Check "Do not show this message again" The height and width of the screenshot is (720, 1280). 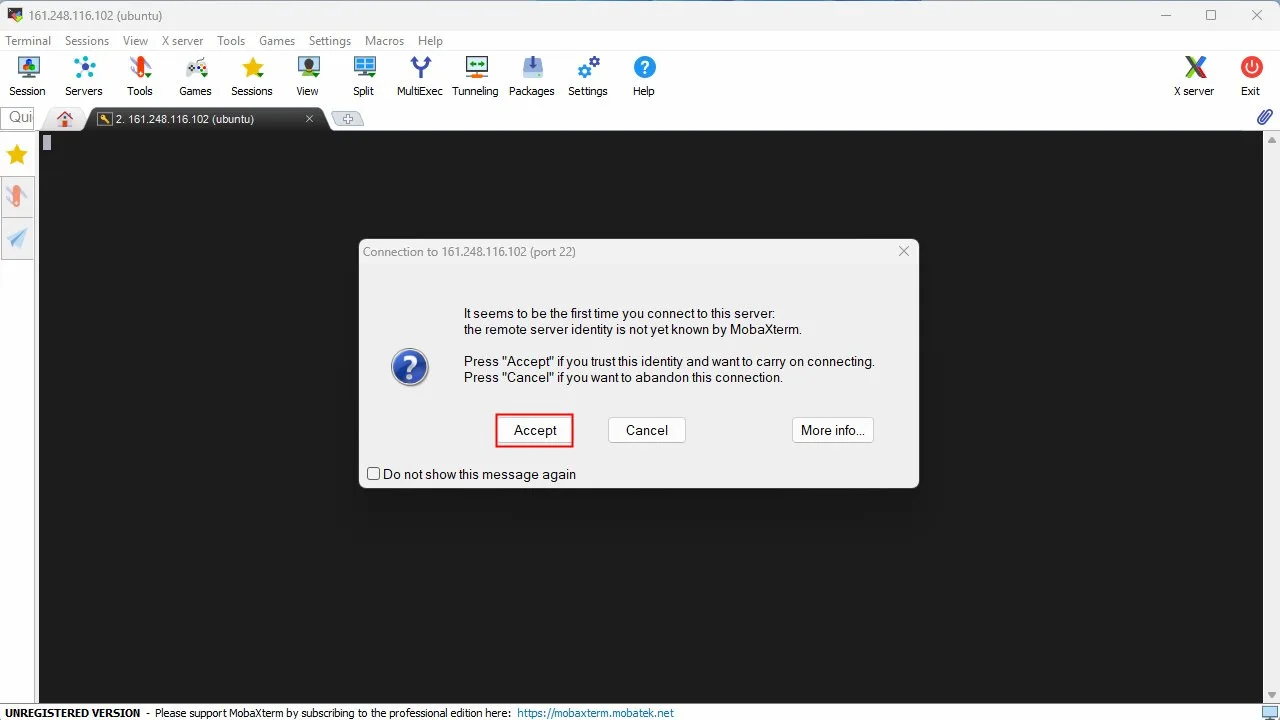click(373, 474)
